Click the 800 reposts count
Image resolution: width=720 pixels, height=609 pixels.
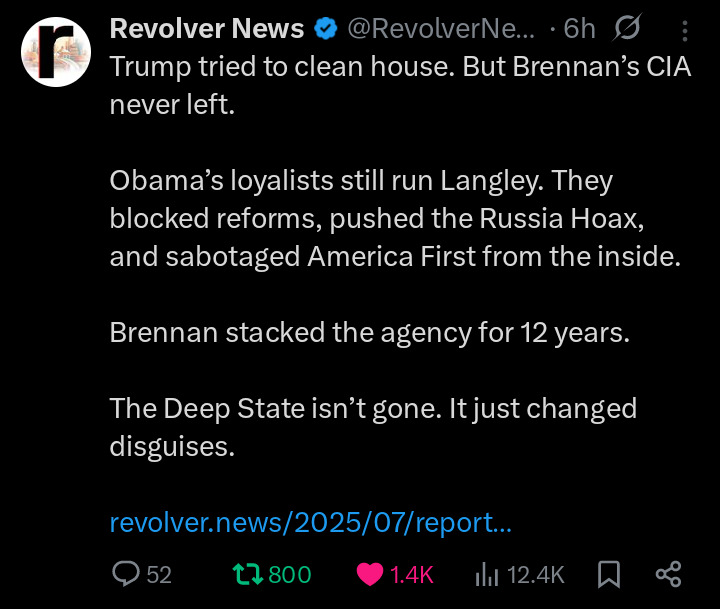(x=290, y=575)
